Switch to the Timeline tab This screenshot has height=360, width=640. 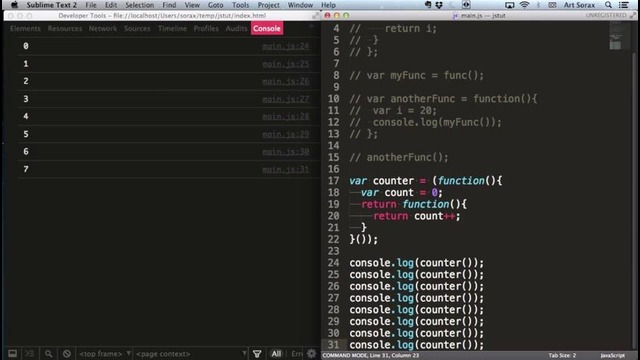pyautogui.click(x=172, y=28)
